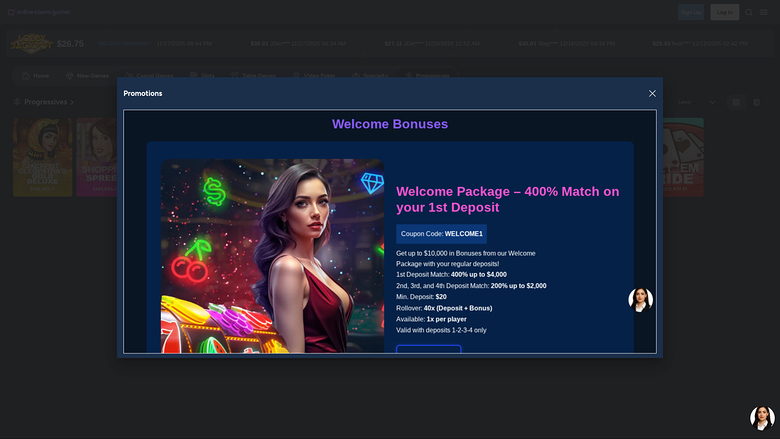Click the Log In button
The width and height of the screenshot is (780, 439).
point(725,12)
